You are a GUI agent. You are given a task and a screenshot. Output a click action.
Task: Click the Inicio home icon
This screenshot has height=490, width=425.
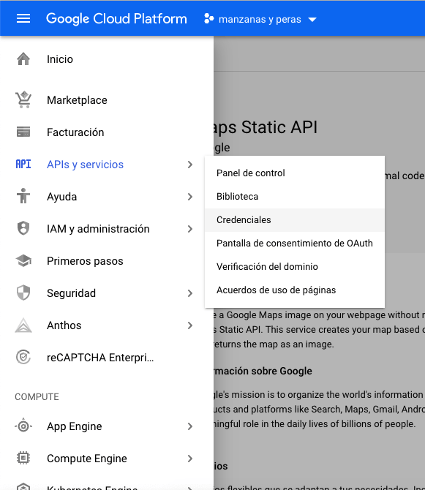pos(23,59)
